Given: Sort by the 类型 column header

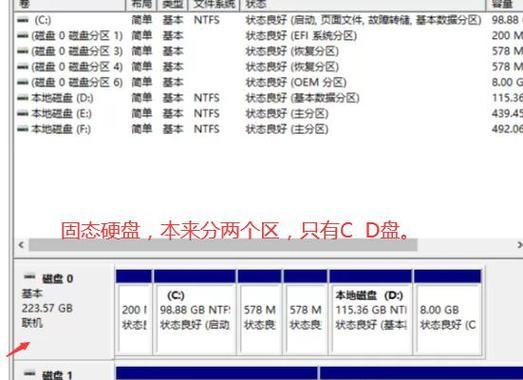Looking at the screenshot, I should point(172,4).
